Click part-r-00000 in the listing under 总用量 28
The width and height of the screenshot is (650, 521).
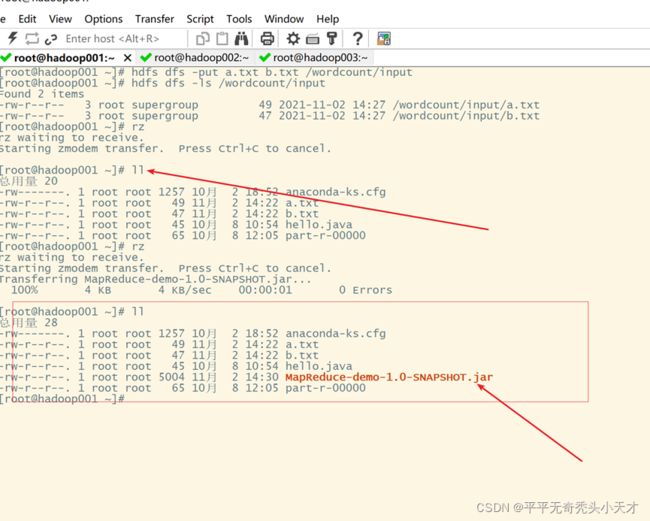325,388
